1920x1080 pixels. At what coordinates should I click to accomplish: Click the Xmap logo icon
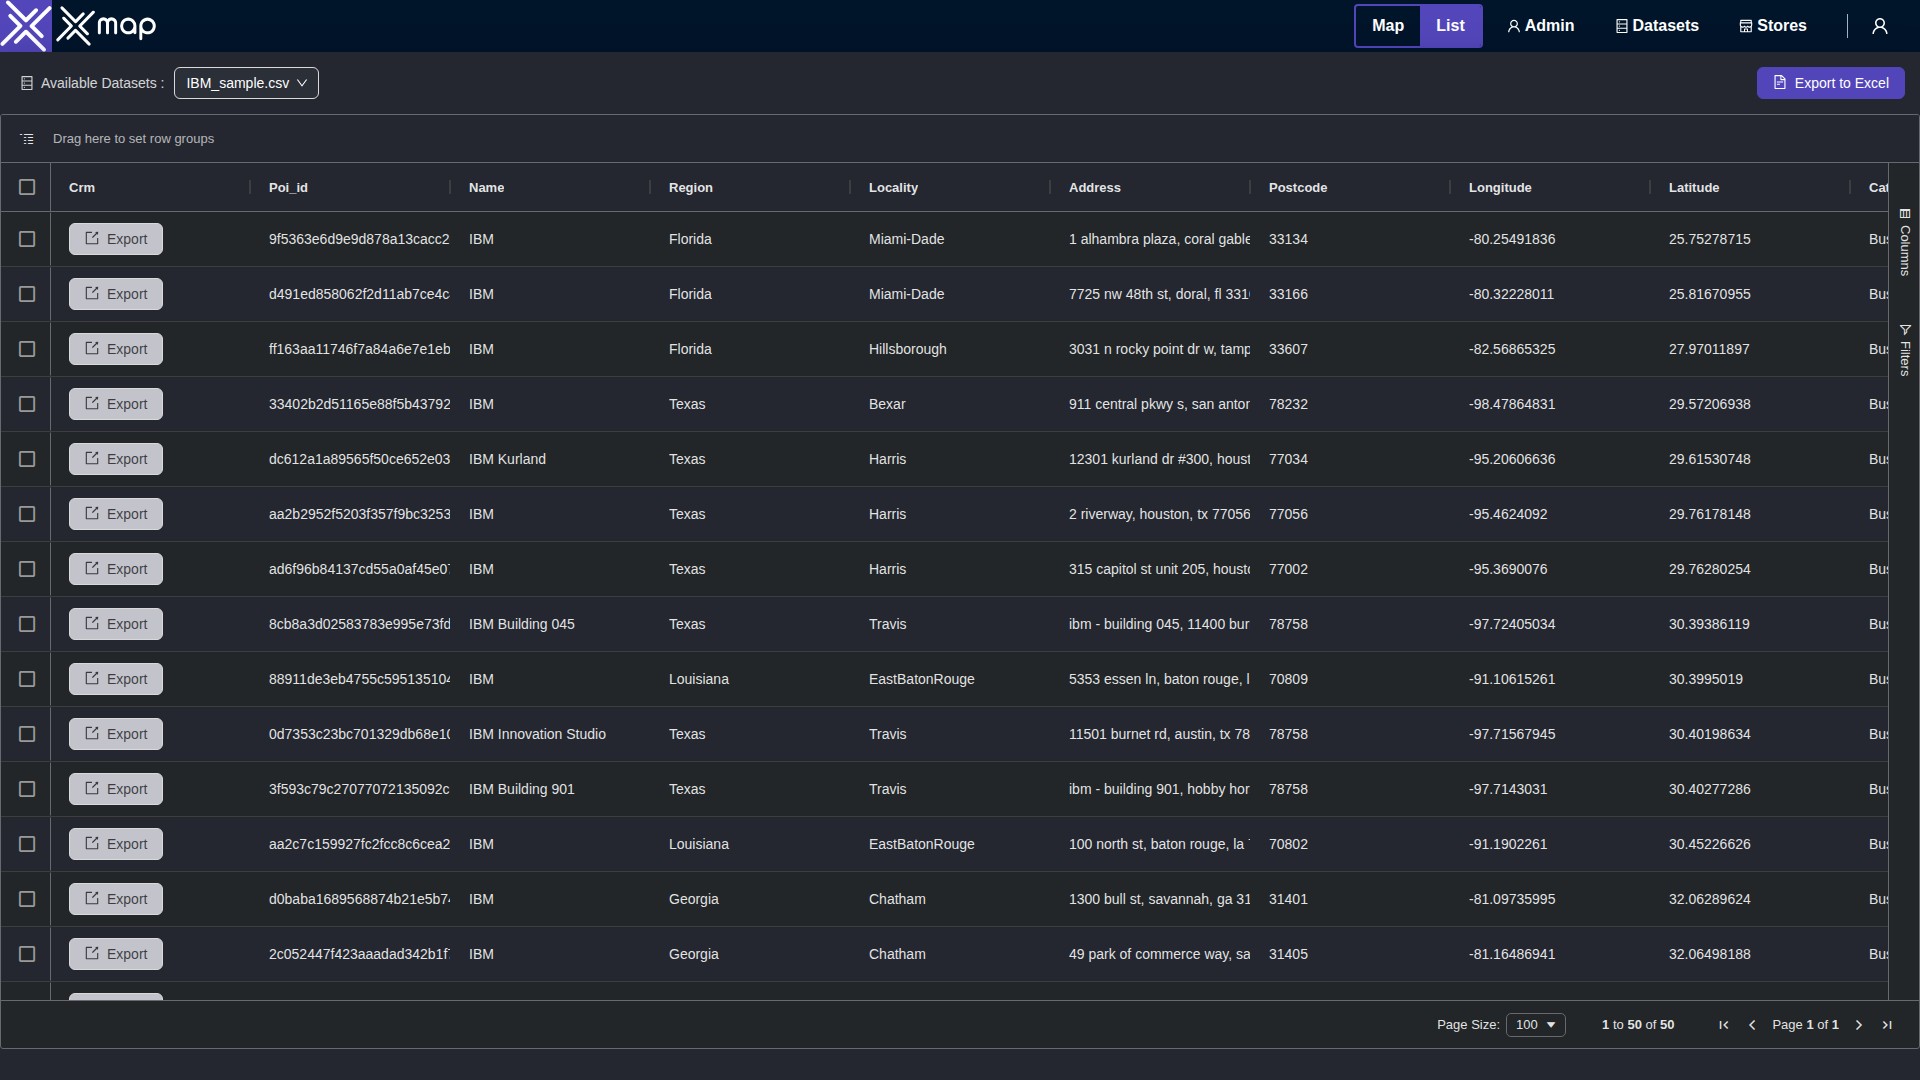25,26
